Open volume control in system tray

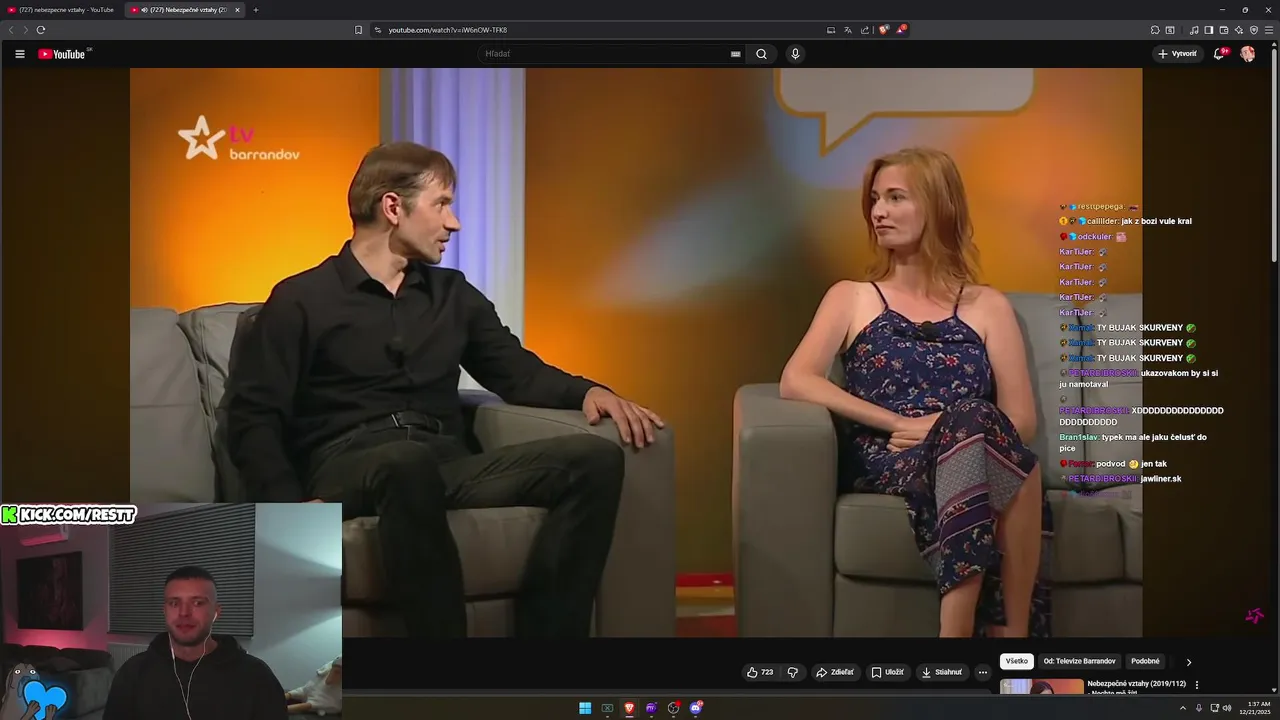(x=1227, y=708)
